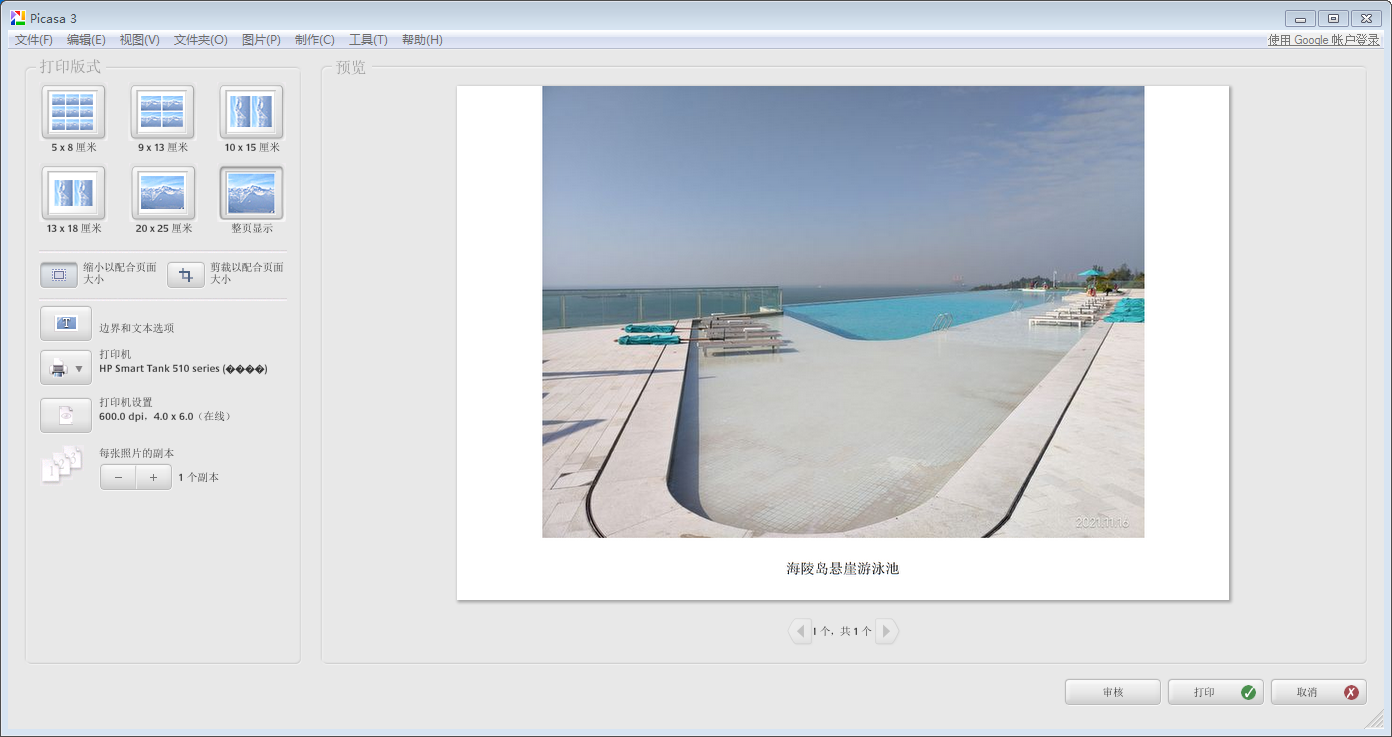This screenshot has height=737, width=1392.
Task: Open 边界和文本选项 border and text options
Action: click(x=66, y=324)
